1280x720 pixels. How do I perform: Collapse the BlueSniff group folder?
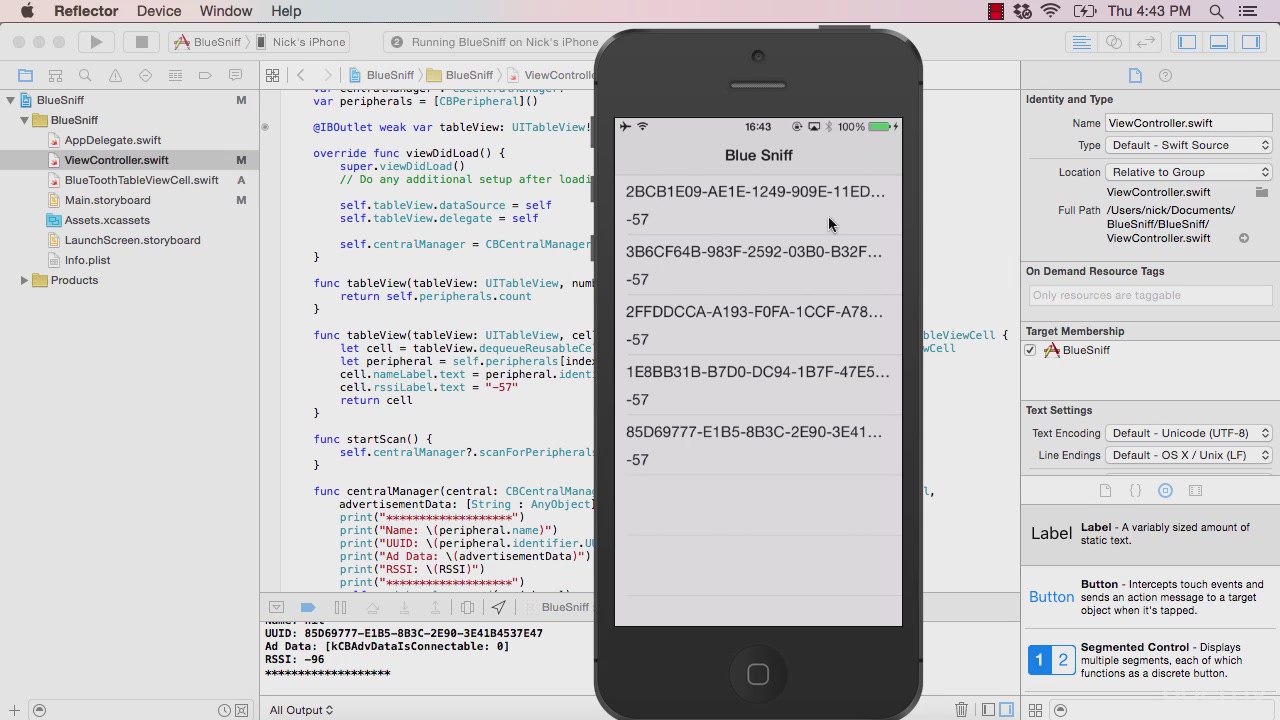click(x=24, y=120)
